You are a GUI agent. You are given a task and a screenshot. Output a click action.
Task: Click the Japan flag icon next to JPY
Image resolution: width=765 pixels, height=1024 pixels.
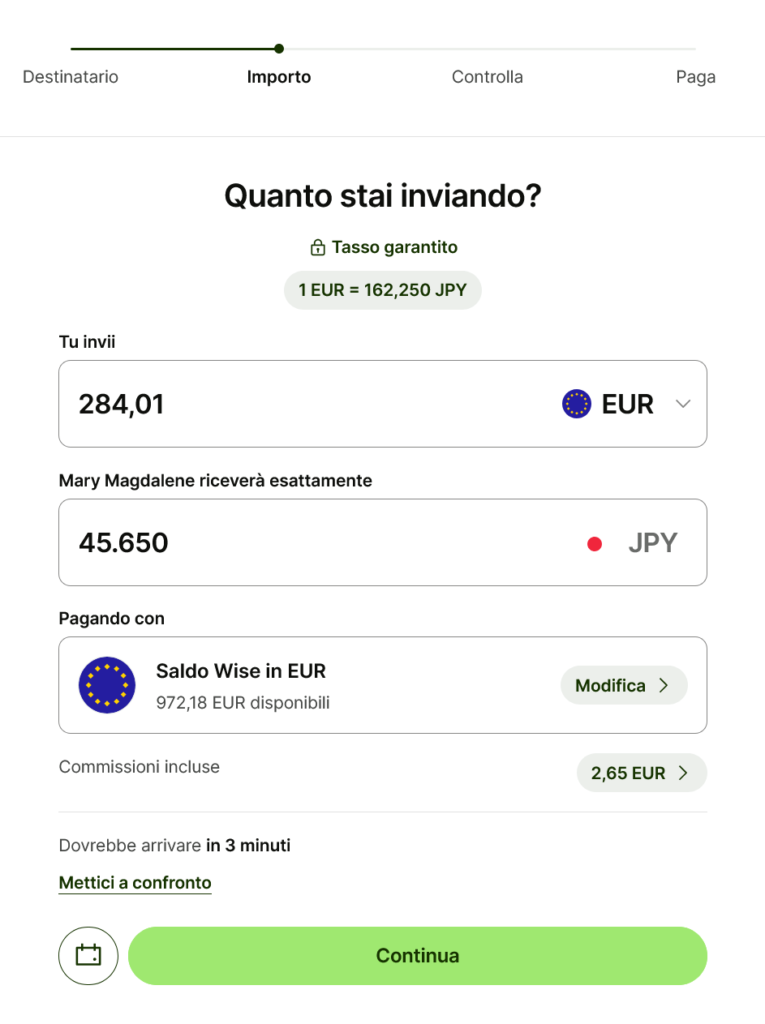(x=594, y=544)
